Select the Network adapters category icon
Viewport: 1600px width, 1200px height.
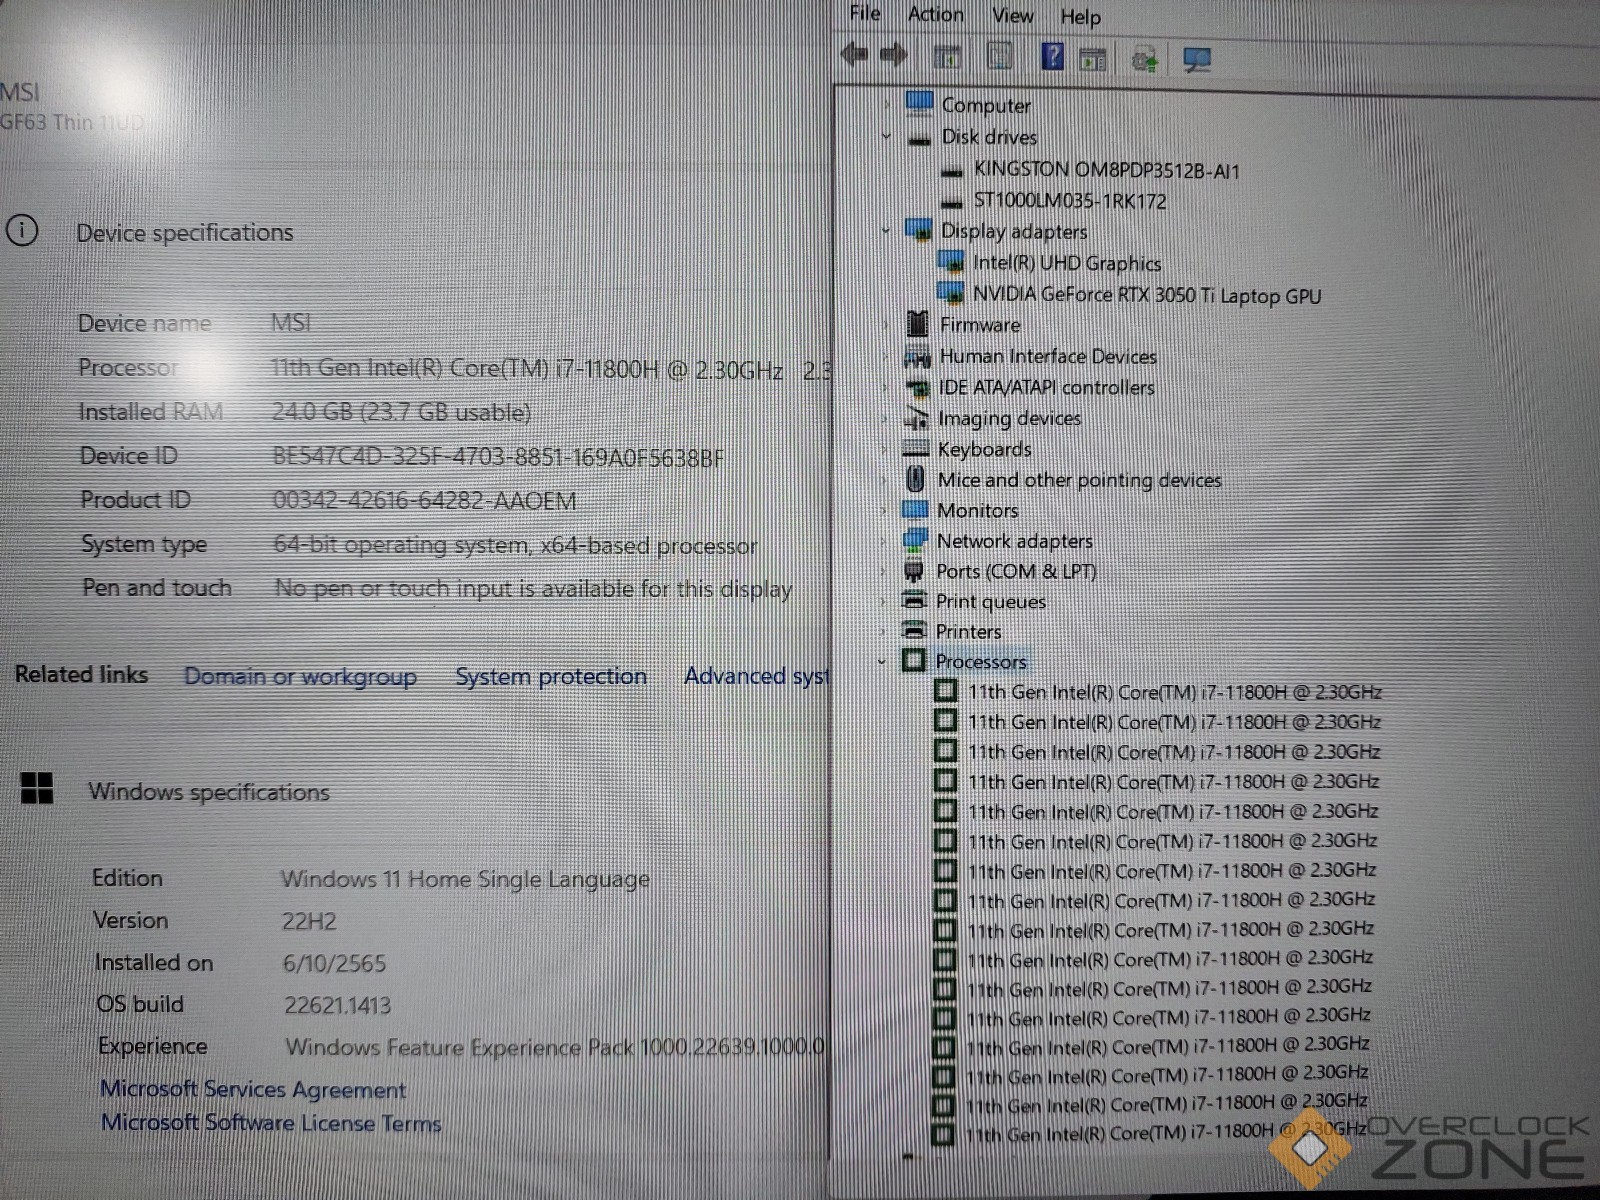(x=915, y=540)
